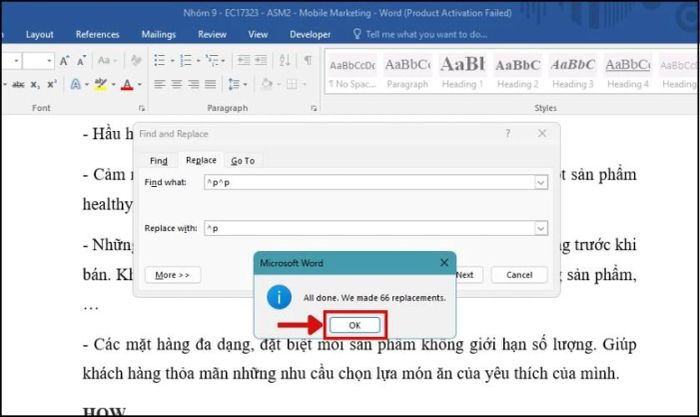
Task: Apply strikethrough formatting
Action: [18, 84]
